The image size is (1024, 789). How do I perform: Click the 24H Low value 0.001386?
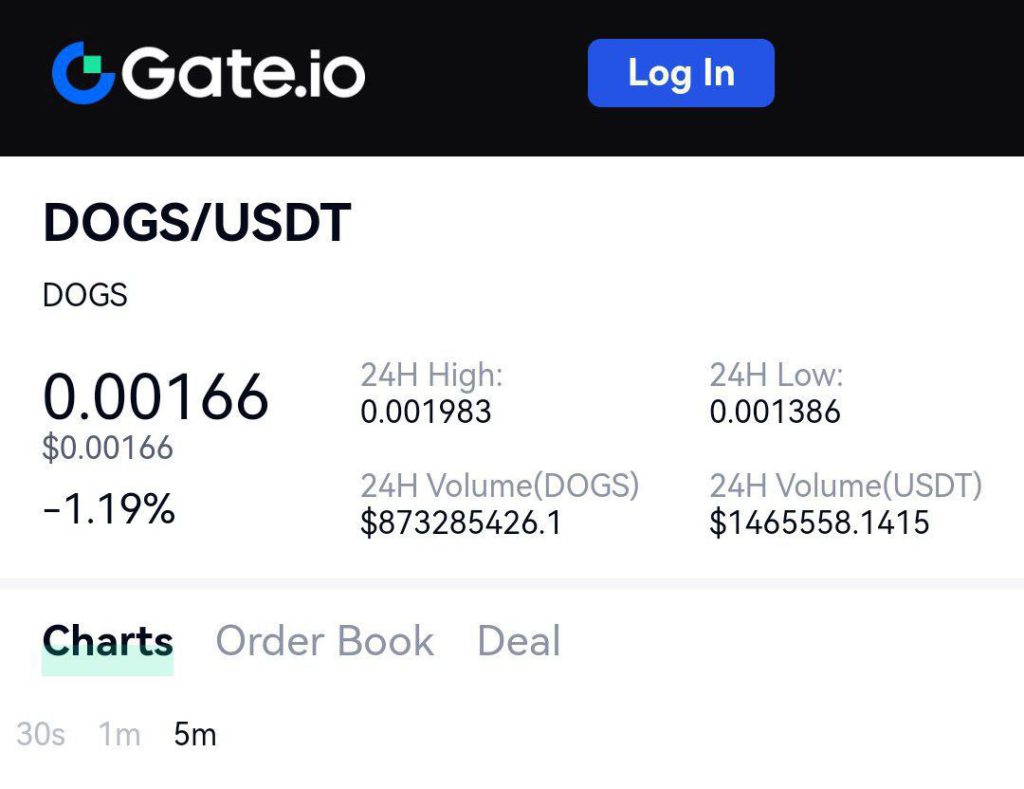(x=775, y=412)
